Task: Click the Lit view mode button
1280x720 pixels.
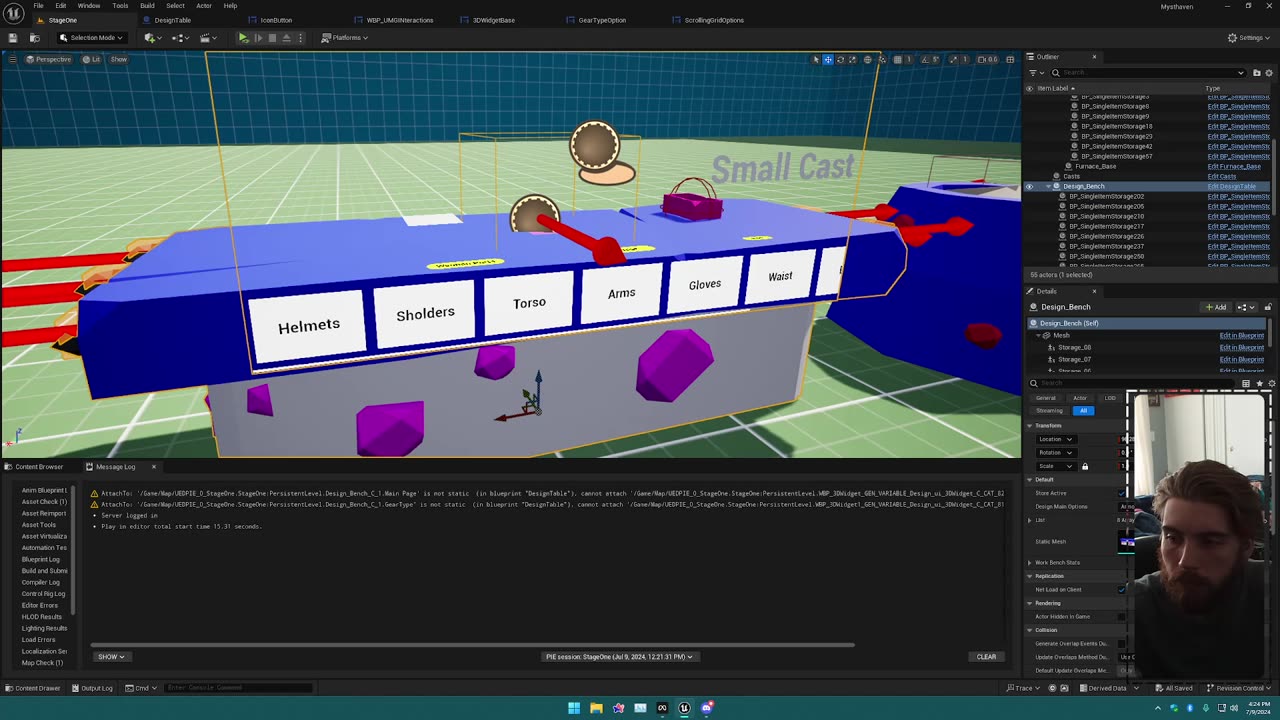Action: pos(92,59)
